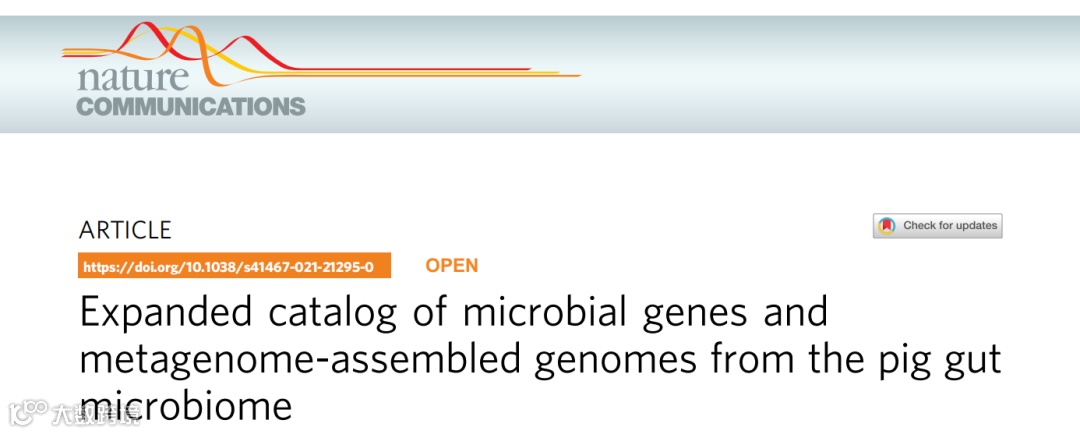Screen dimensions: 1080x434
Task: Click the 'https://' prefix of the DOI box
Action: click(x=103, y=267)
